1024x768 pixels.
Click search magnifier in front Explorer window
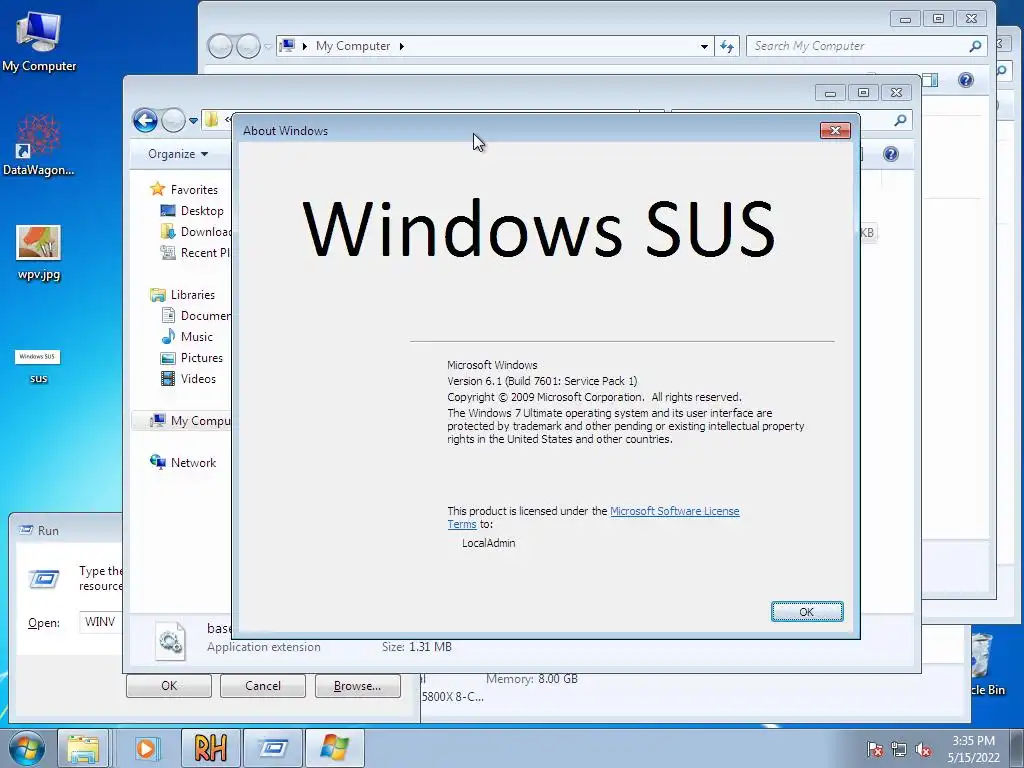[901, 120]
